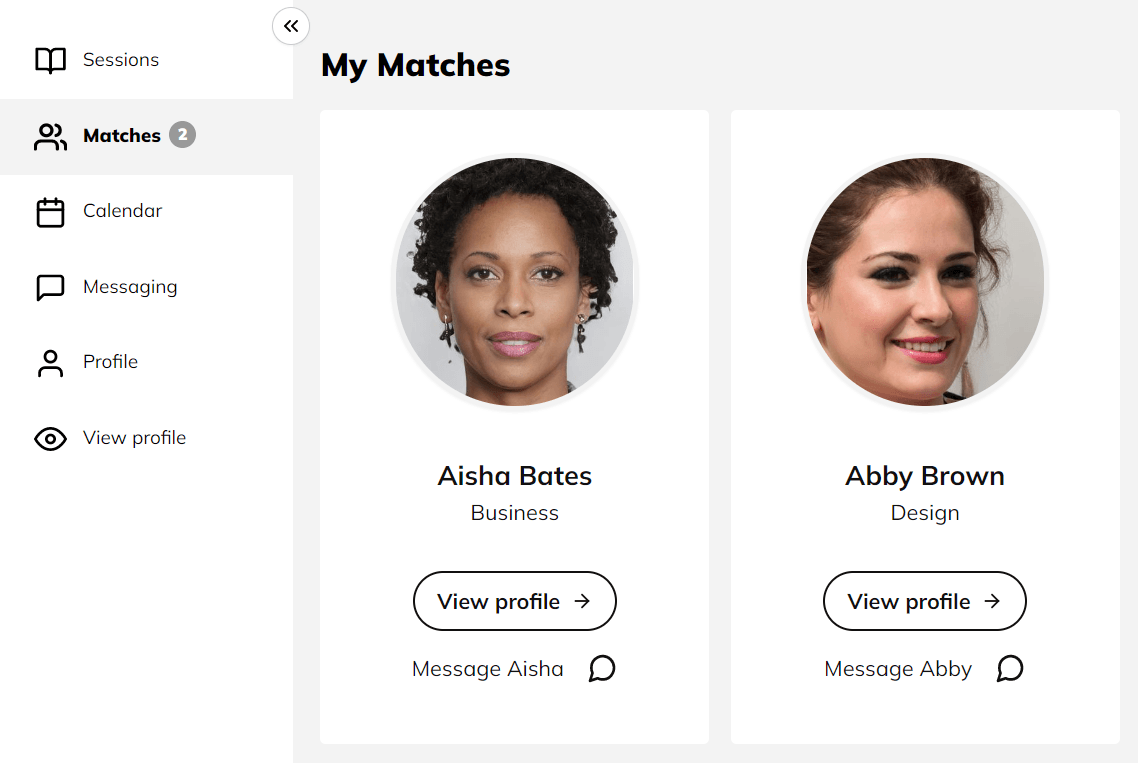Collapse the sidebar with double chevron
This screenshot has width=1138, height=763.
pyautogui.click(x=291, y=26)
